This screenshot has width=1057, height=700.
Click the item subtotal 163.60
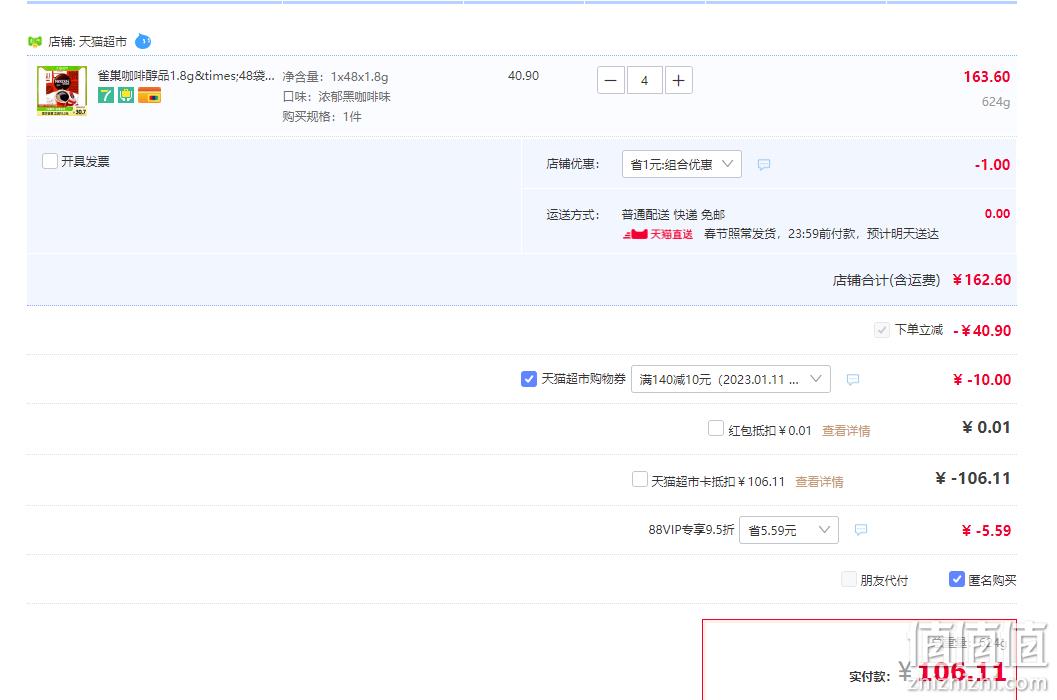tap(986, 77)
